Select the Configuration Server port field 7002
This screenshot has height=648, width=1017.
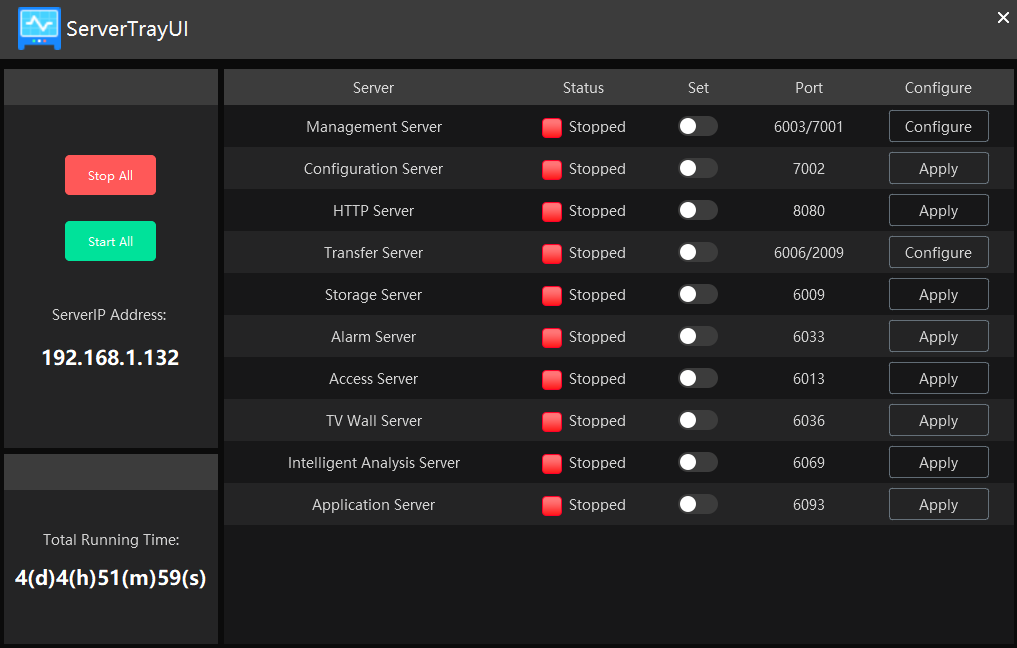(809, 169)
